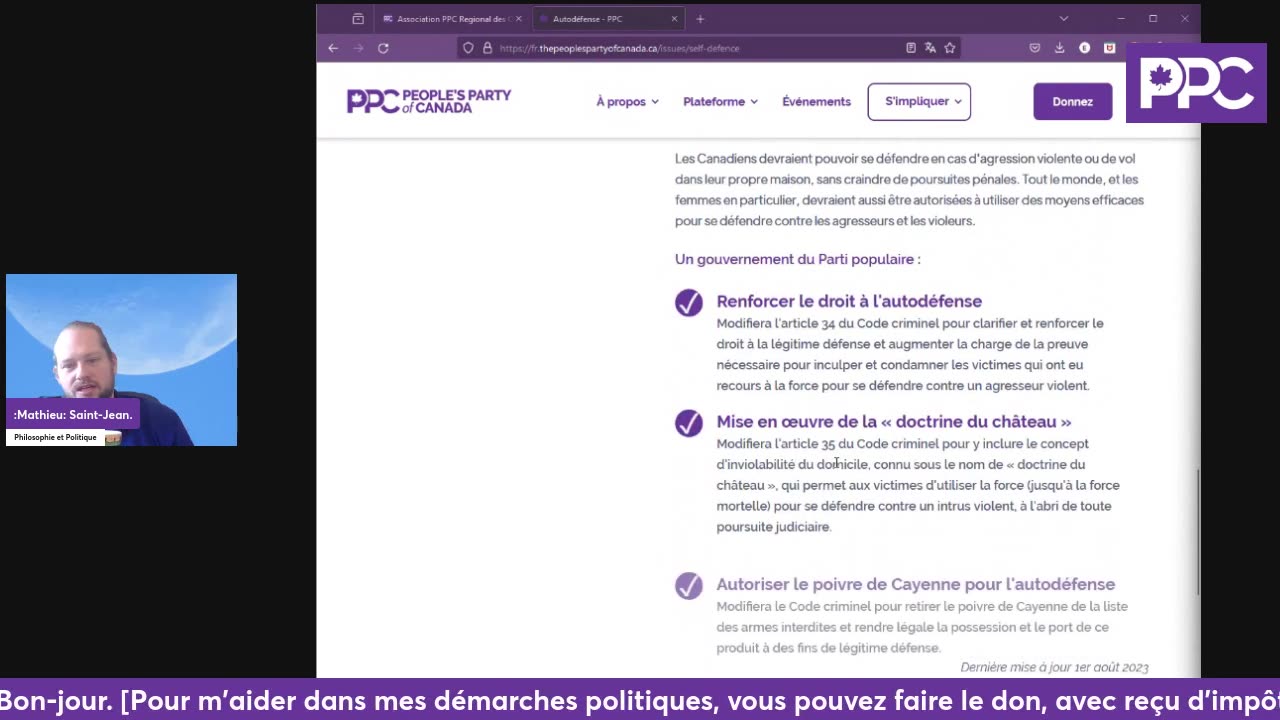This screenshot has width=1280, height=720.
Task: Switch to the Association PPC Regional tab
Action: point(453,19)
